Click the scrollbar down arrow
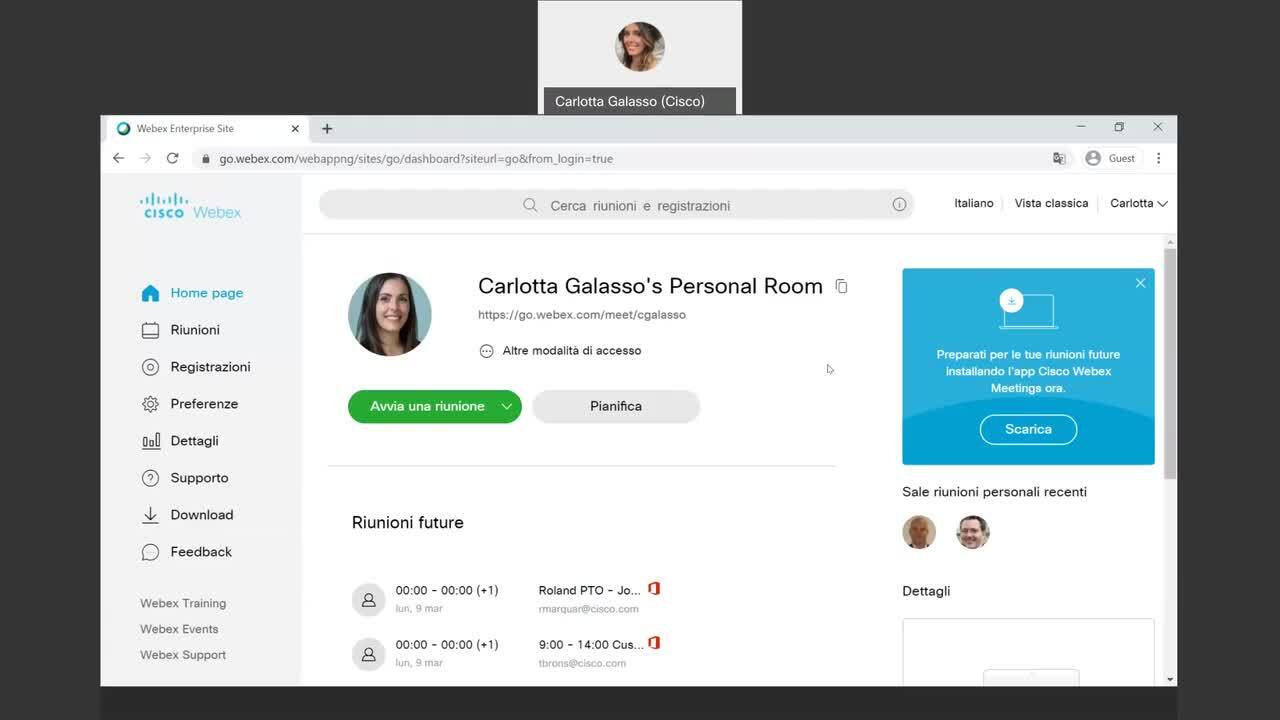This screenshot has height=720, width=1280. coord(1170,679)
